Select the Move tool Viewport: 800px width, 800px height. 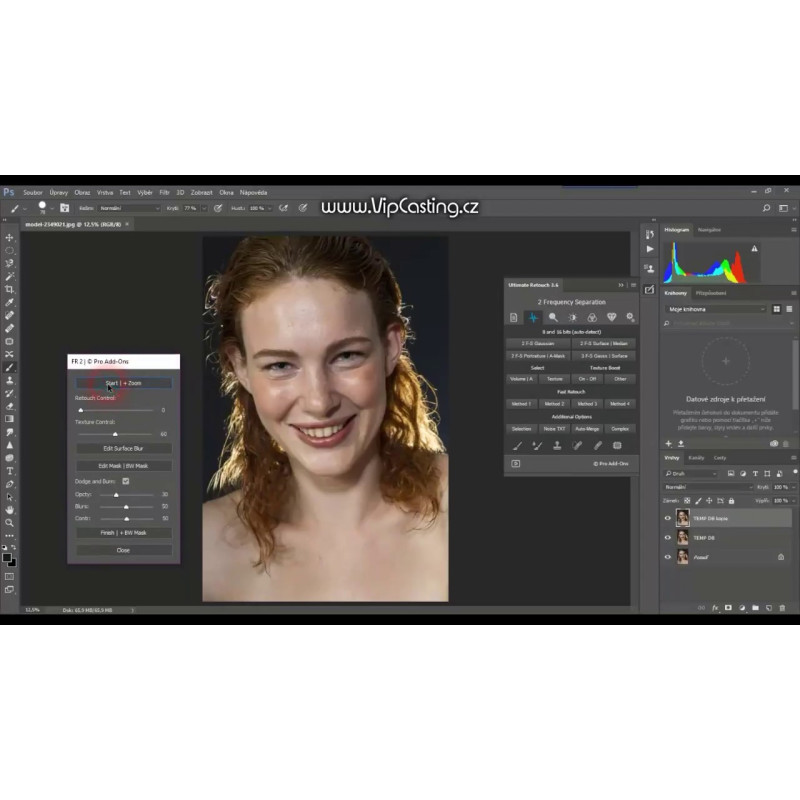10,237
